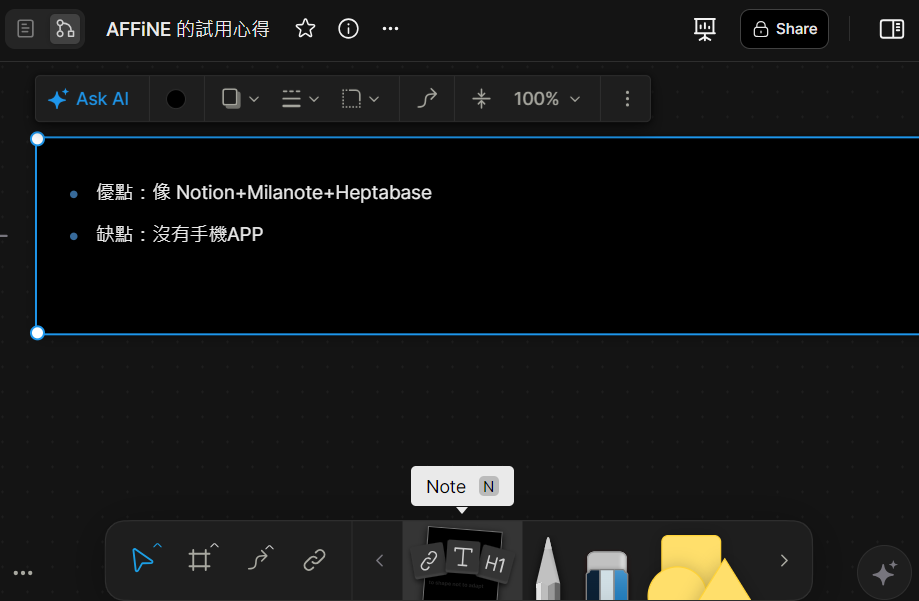Select the bottom-left resize handle
Viewport: 919px width, 601px height.
[x=37, y=333]
